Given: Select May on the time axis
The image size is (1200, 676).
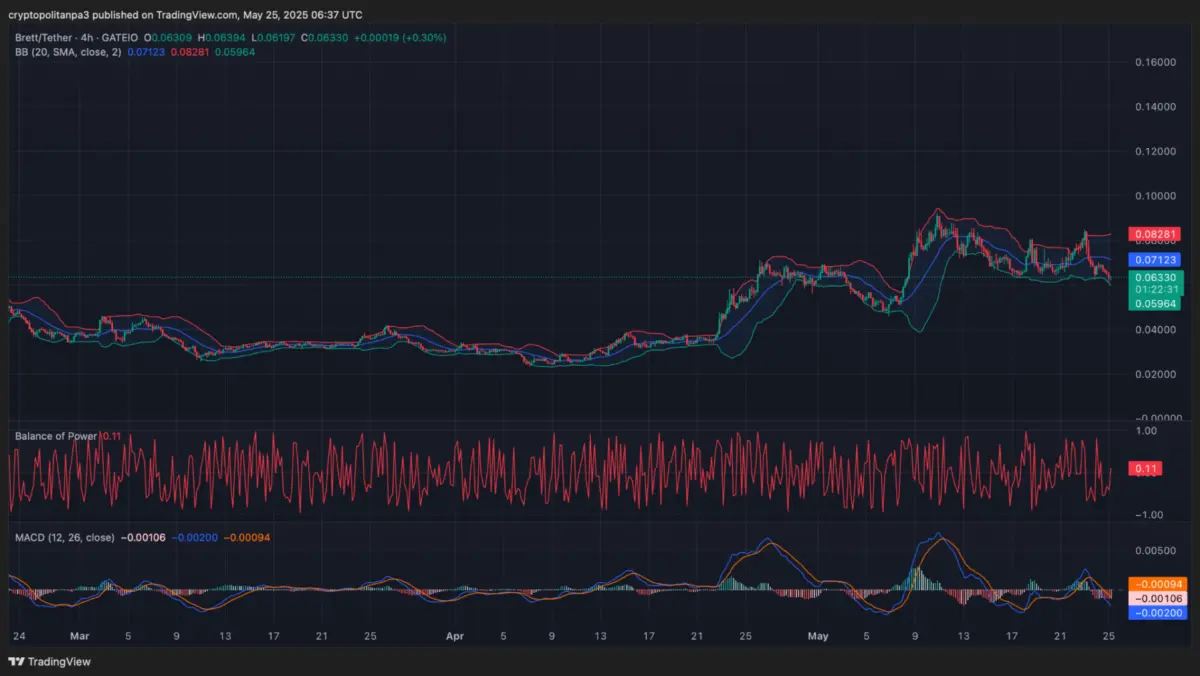Looking at the screenshot, I should point(818,636).
